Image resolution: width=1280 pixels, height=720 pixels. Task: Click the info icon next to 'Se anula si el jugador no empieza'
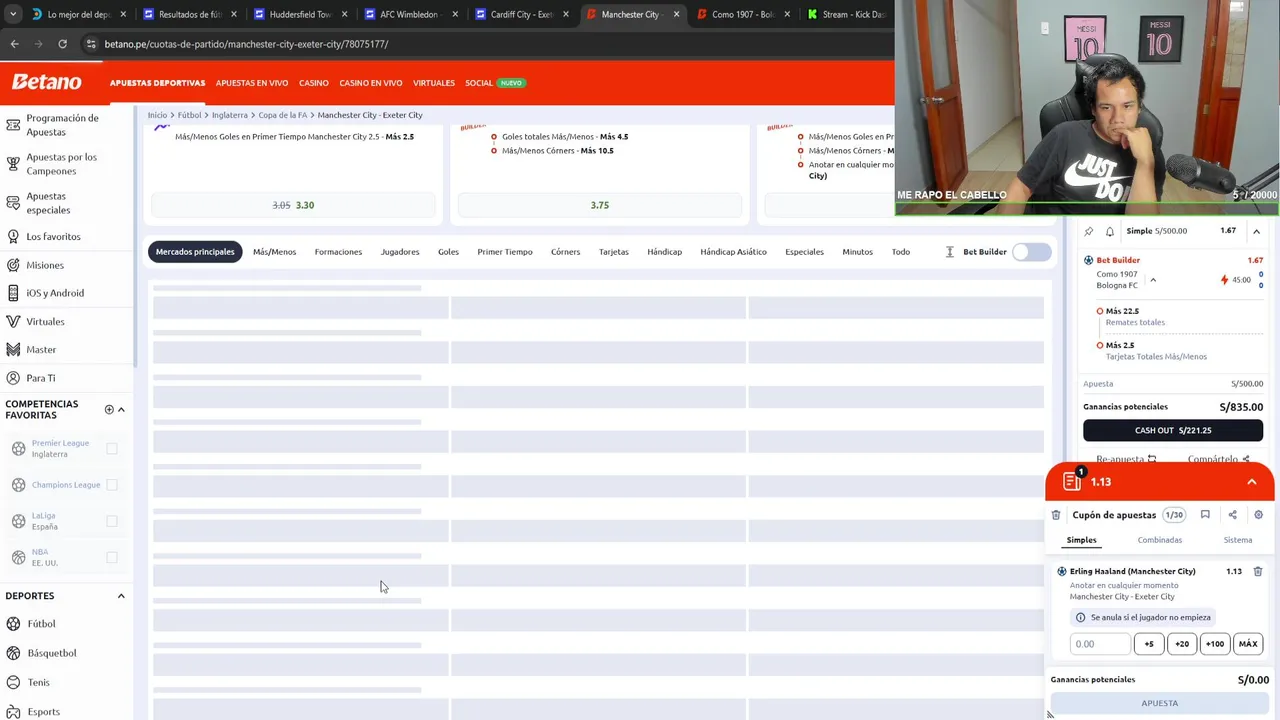pyautogui.click(x=1080, y=617)
